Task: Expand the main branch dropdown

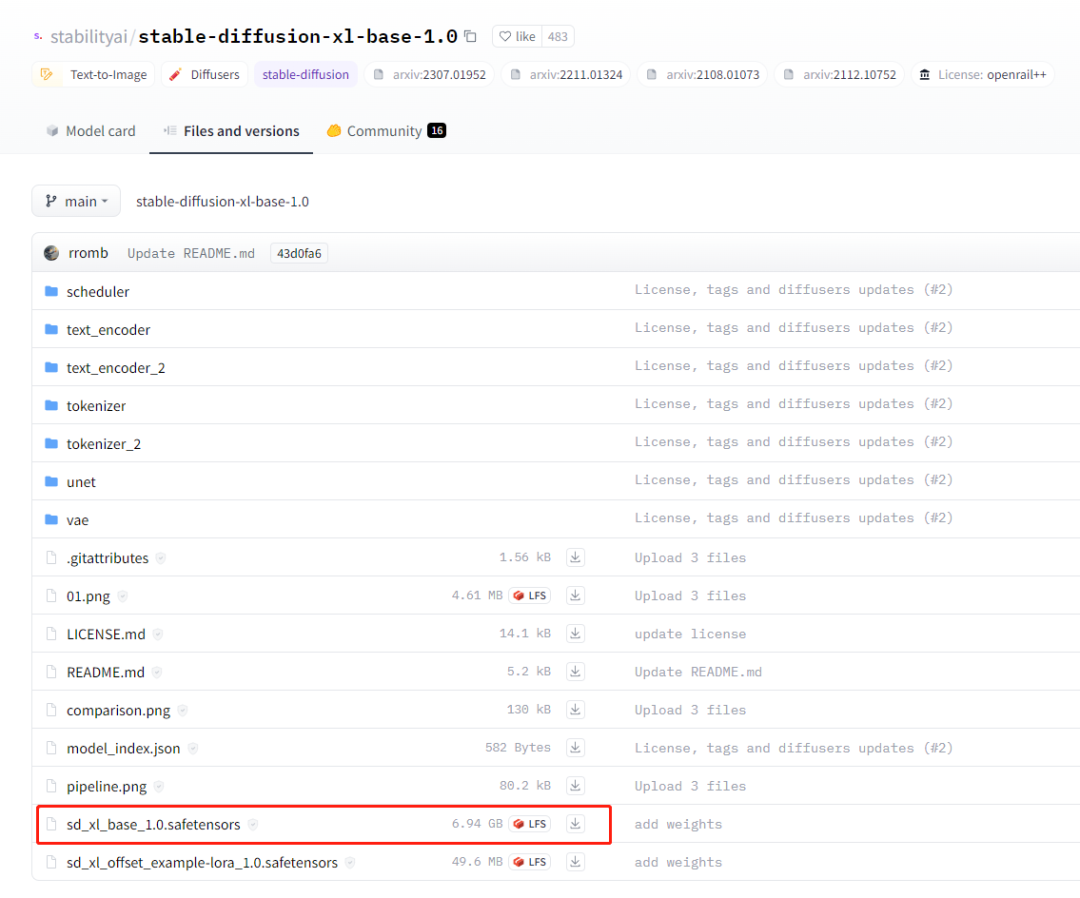Action: point(76,201)
